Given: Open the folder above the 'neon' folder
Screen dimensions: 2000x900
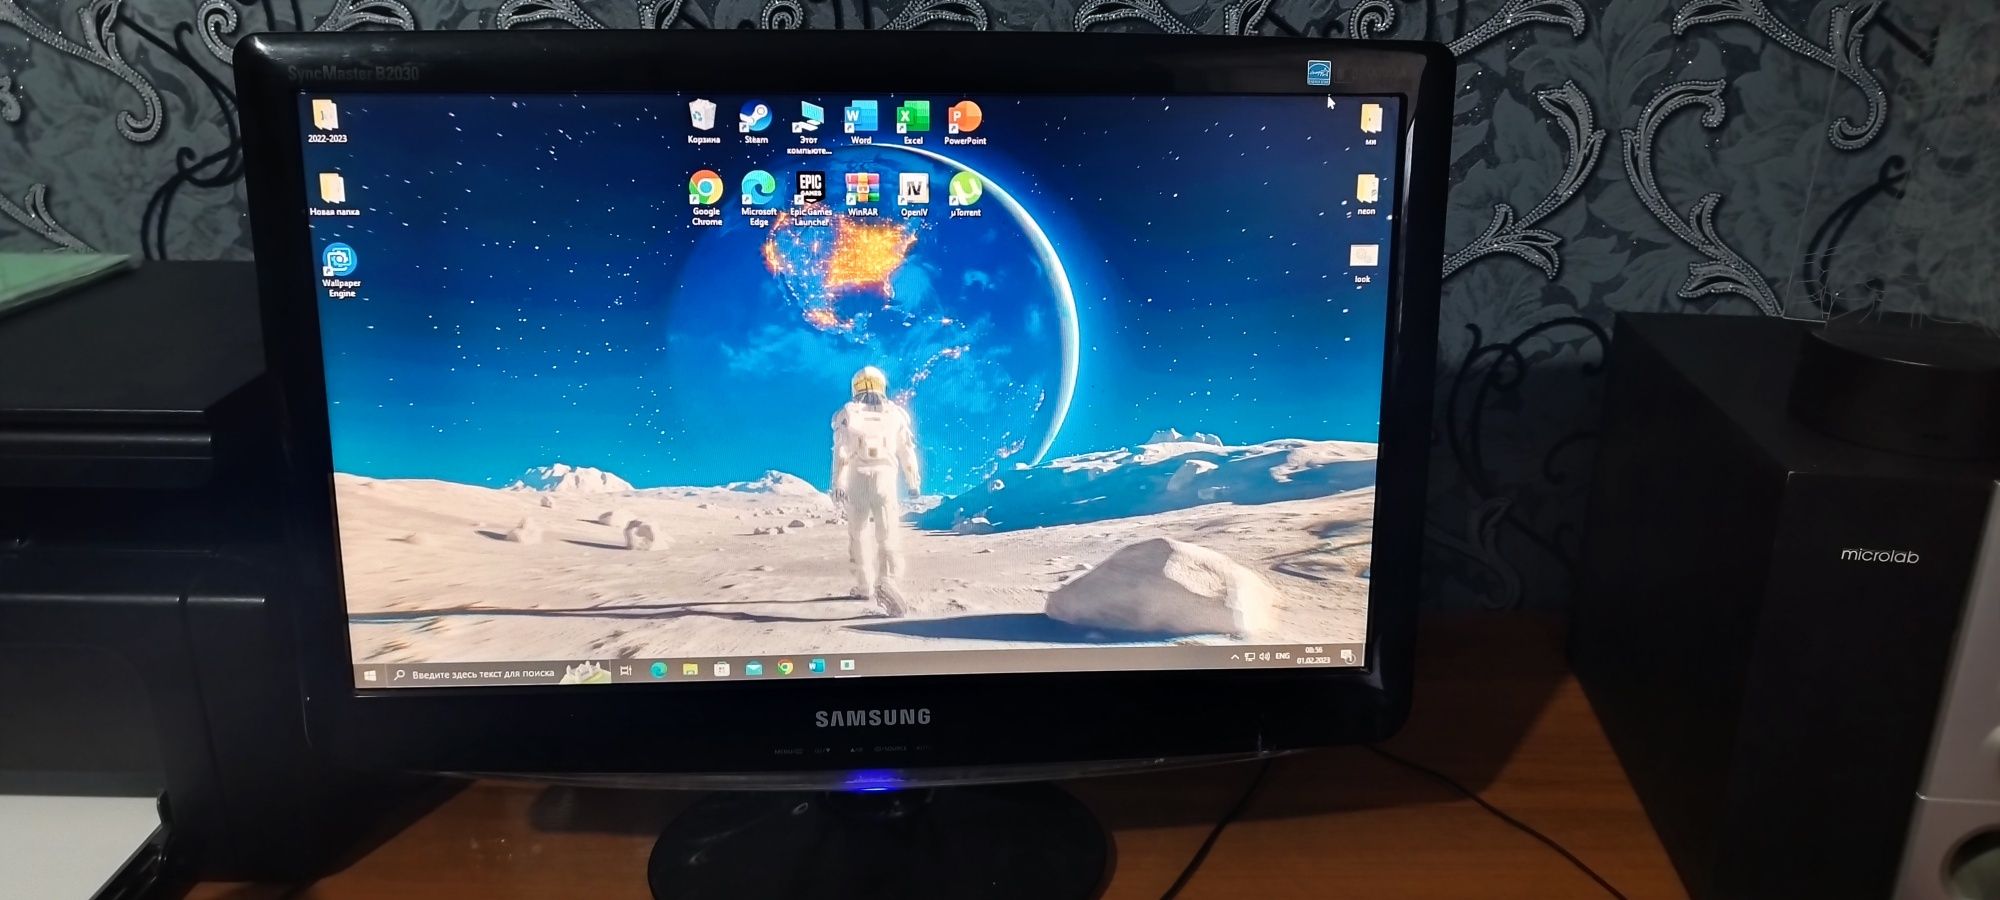Looking at the screenshot, I should point(1371,124).
